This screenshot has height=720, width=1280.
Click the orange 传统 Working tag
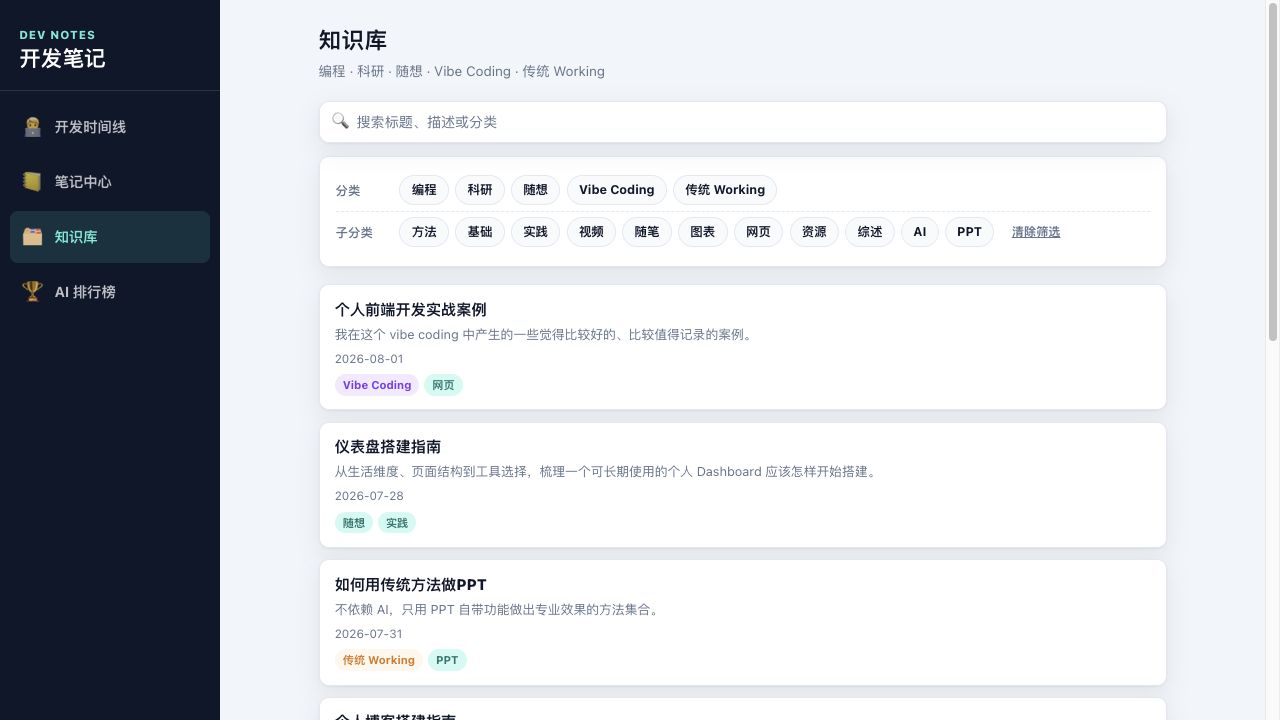(x=379, y=660)
